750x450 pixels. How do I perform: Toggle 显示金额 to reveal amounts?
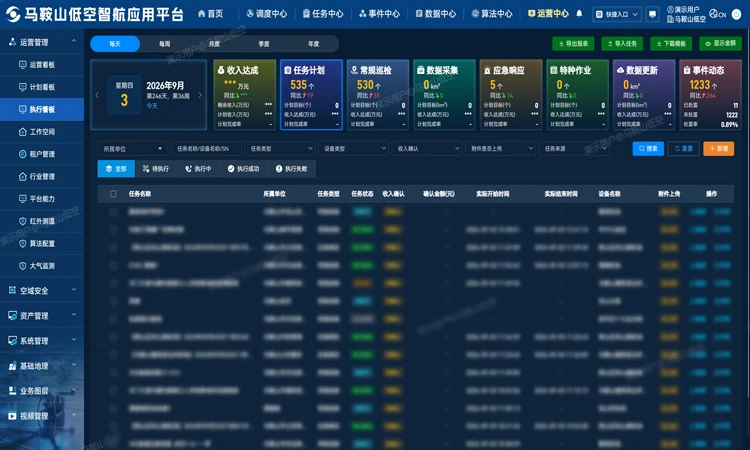click(x=720, y=44)
